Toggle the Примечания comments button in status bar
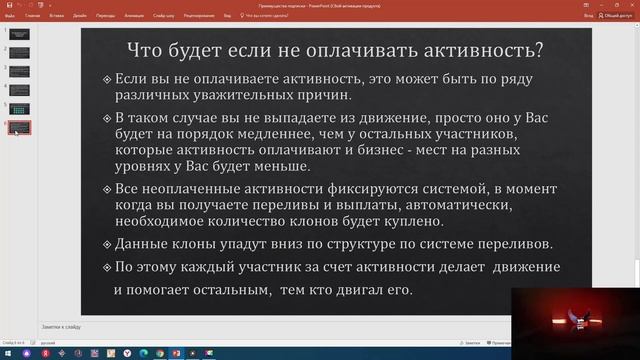This screenshot has height=360, width=640. [x=498, y=343]
